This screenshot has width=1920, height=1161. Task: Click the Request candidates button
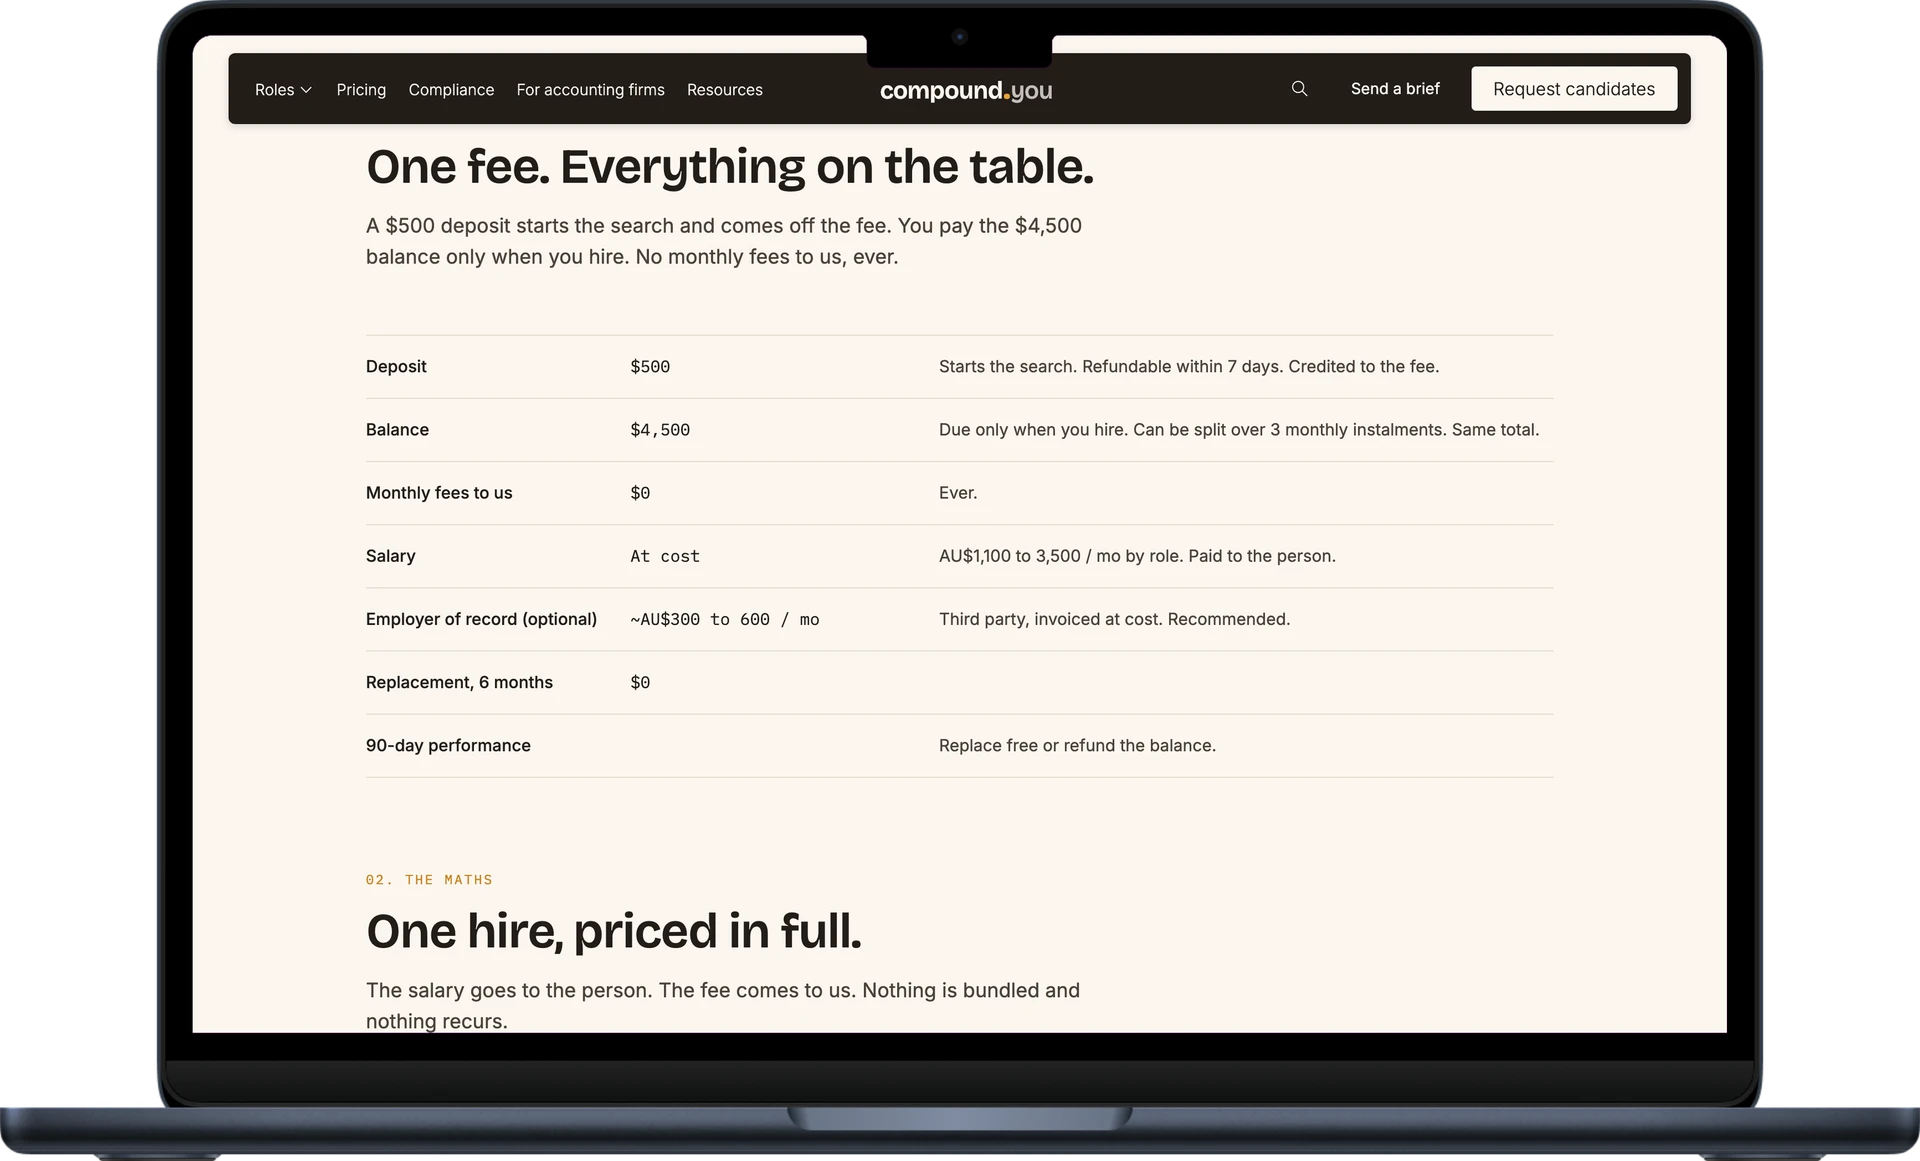click(1574, 89)
